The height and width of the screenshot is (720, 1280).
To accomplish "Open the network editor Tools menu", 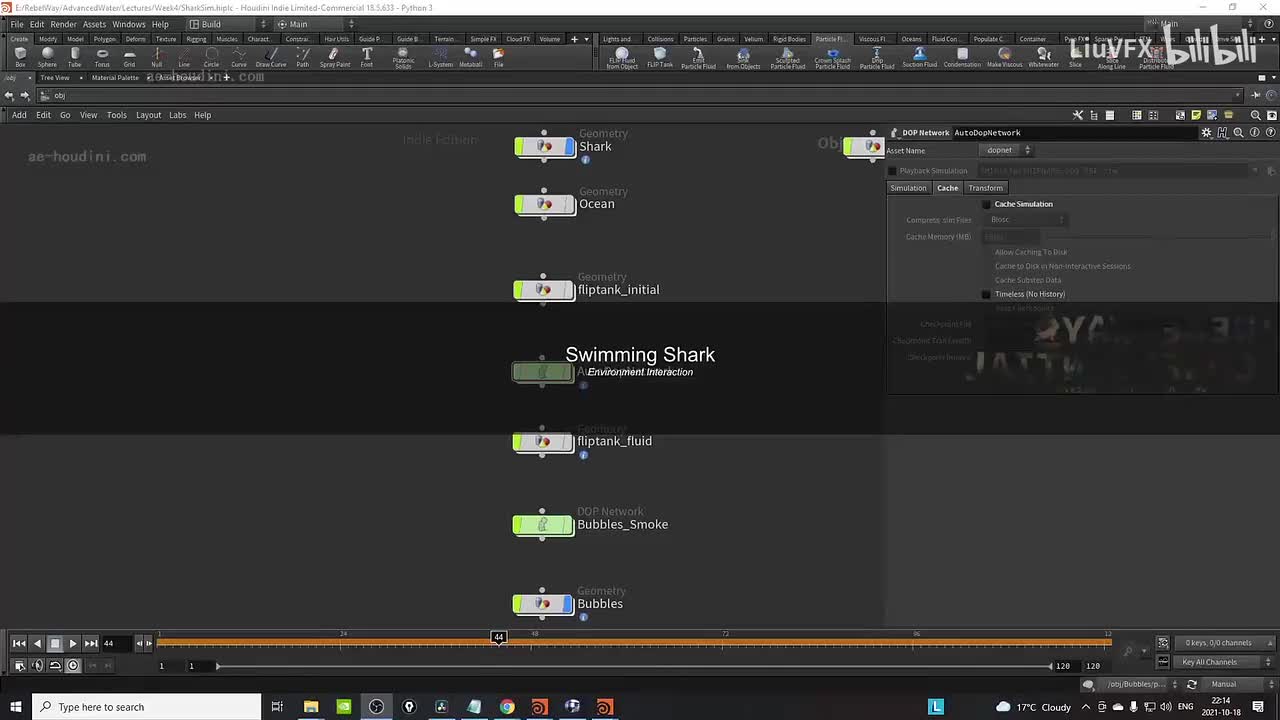I will (x=117, y=115).
